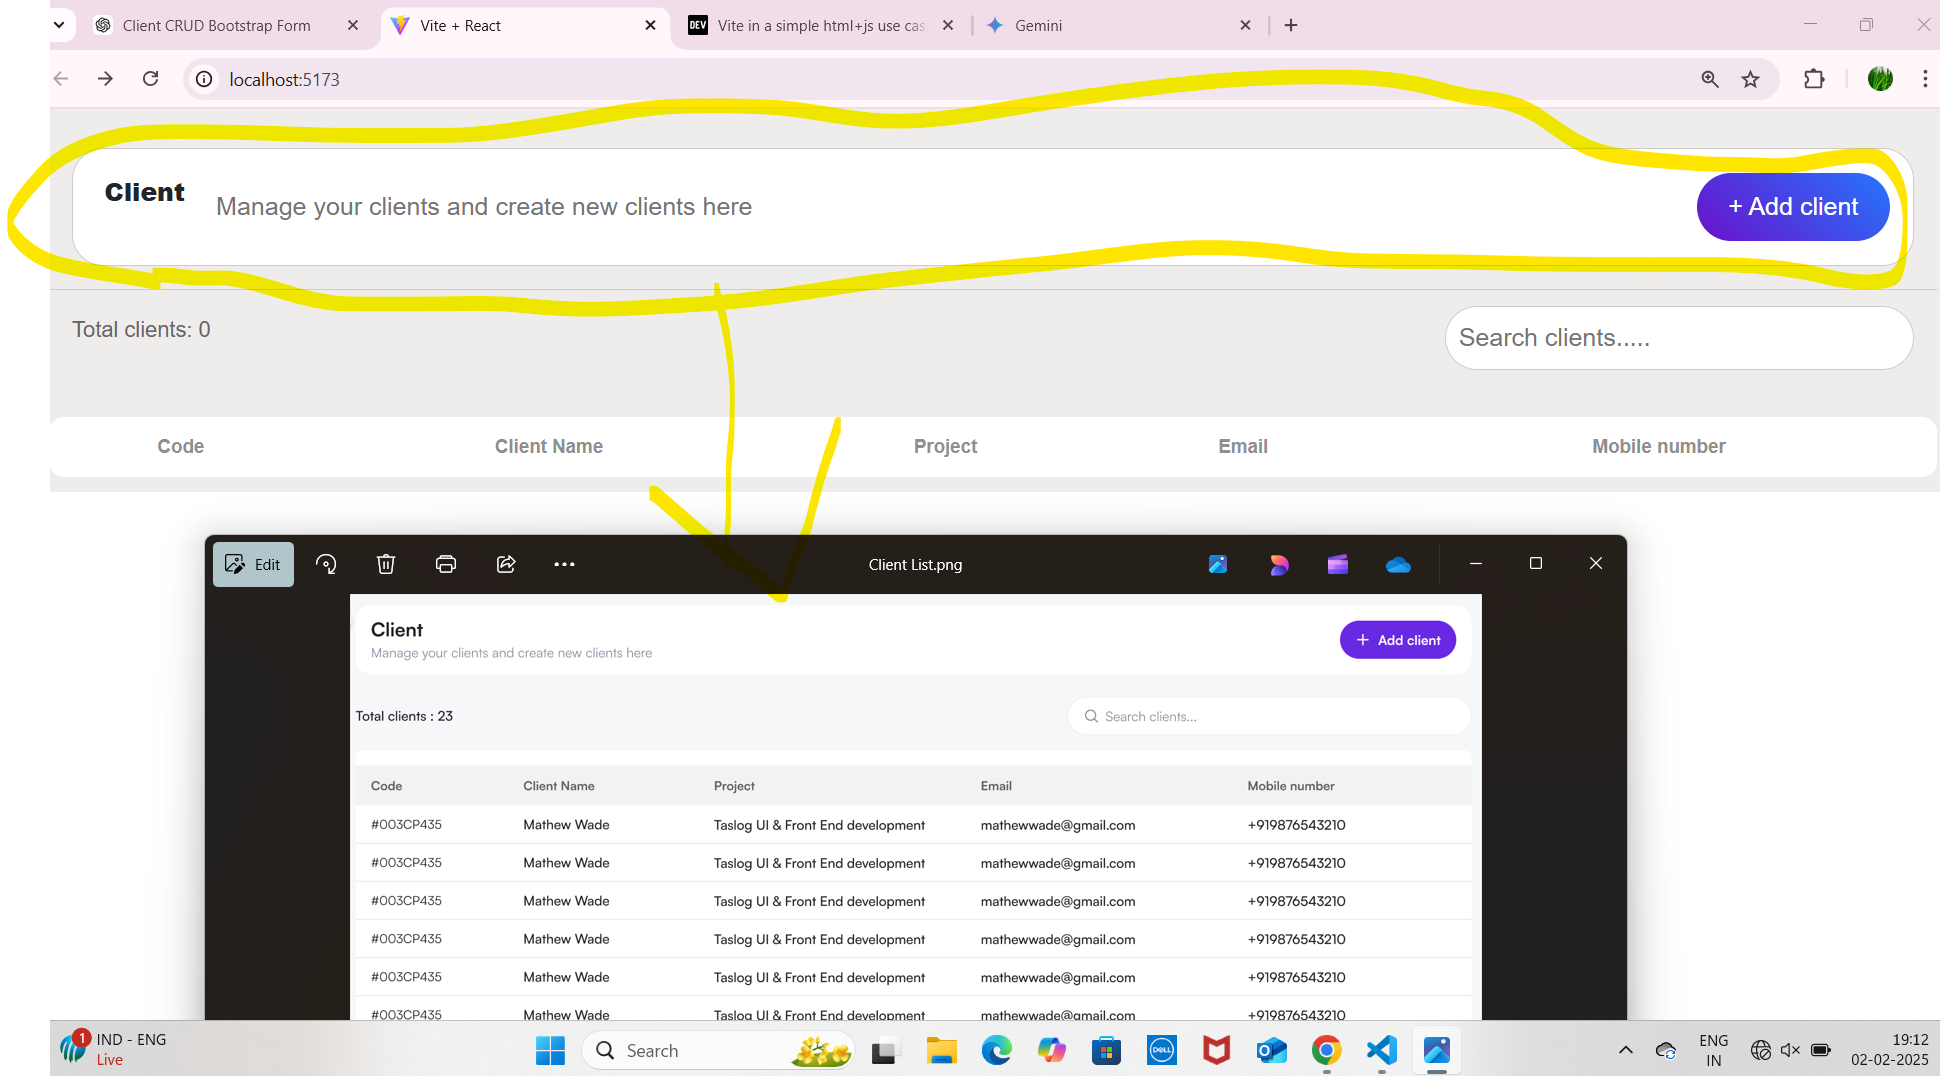Image resolution: width=1940 pixels, height=1076 pixels.
Task: Open the share icon in Photos toolbar
Action: coord(506,564)
